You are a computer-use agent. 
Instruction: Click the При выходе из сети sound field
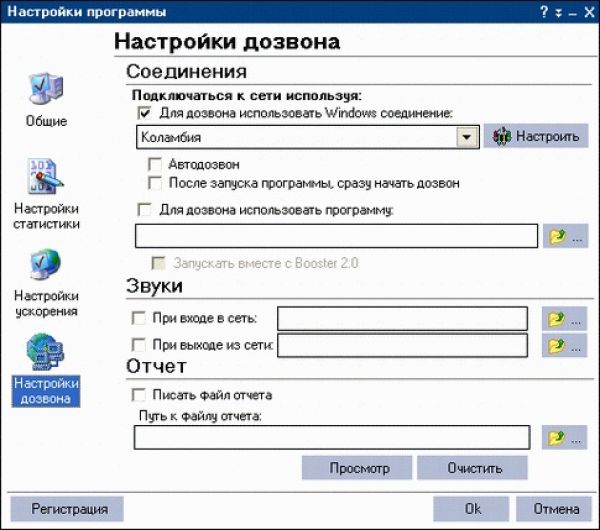pos(402,345)
